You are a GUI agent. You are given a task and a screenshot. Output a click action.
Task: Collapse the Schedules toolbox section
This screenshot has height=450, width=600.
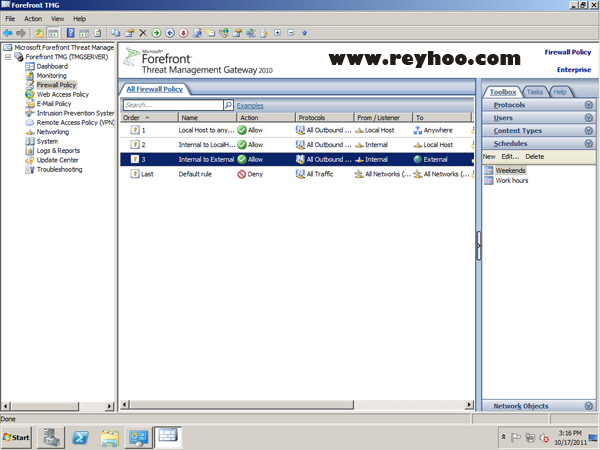(538, 144)
